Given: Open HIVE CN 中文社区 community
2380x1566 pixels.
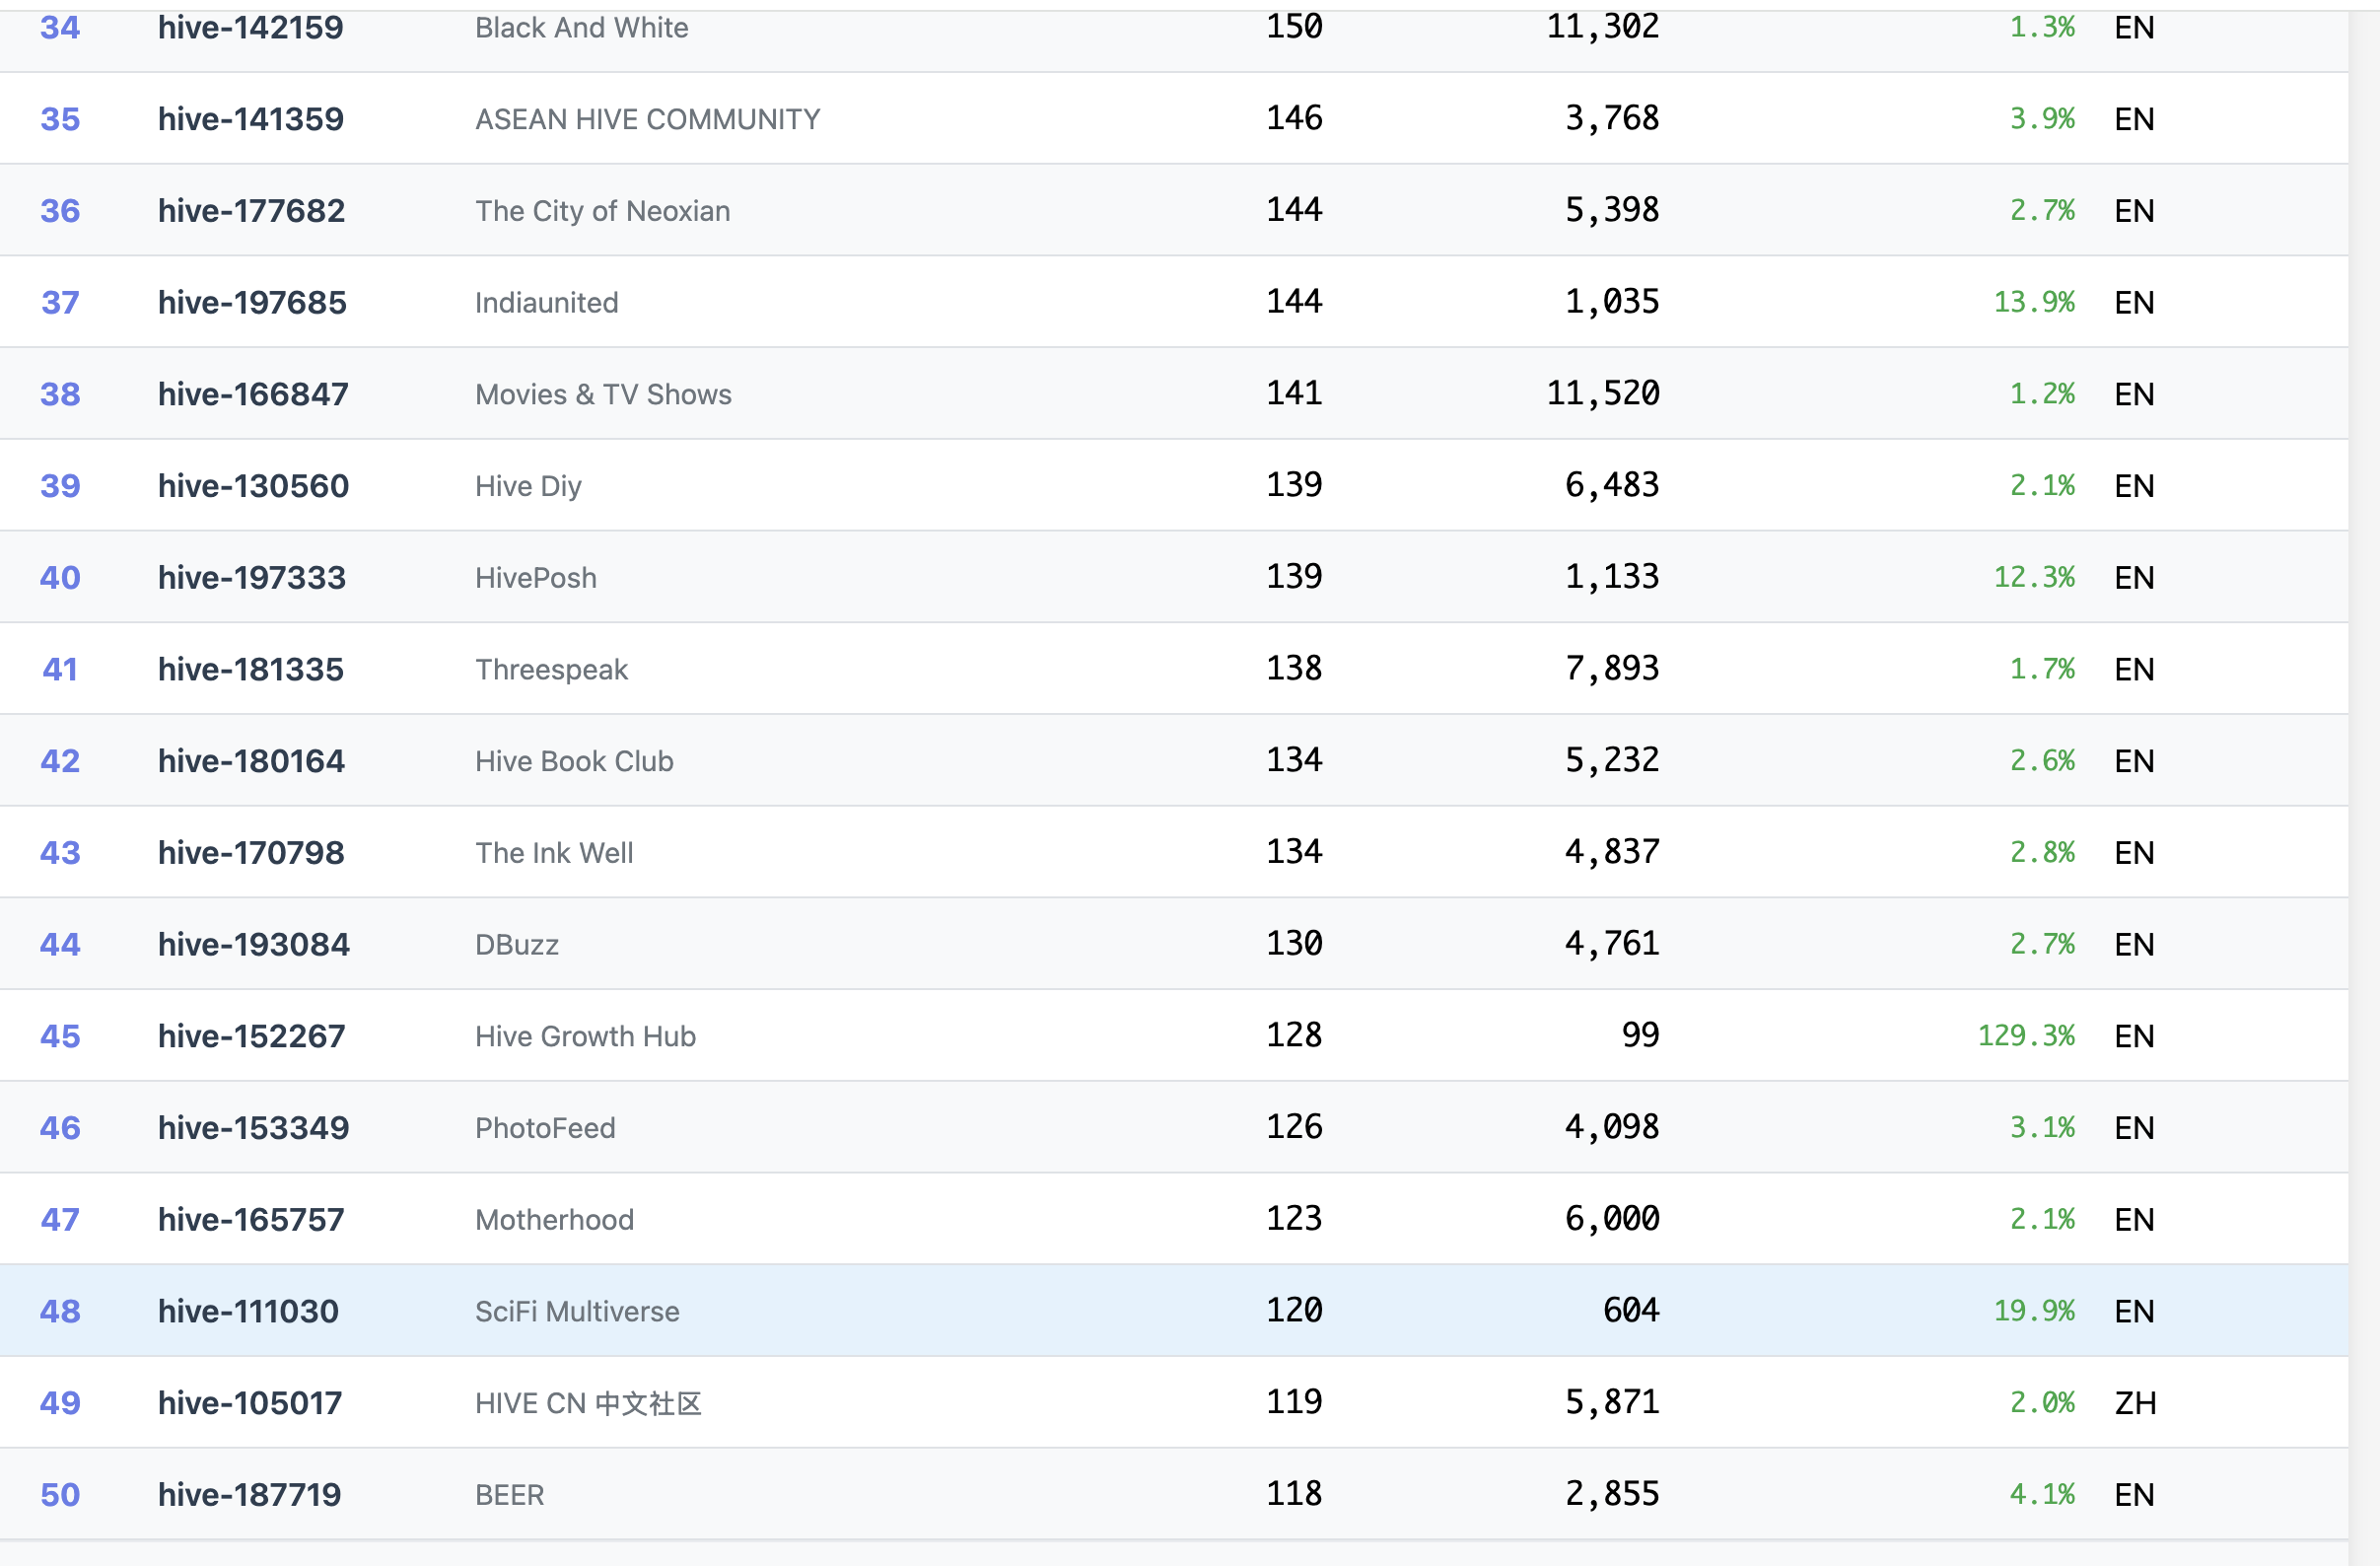Looking at the screenshot, I should 588,1403.
